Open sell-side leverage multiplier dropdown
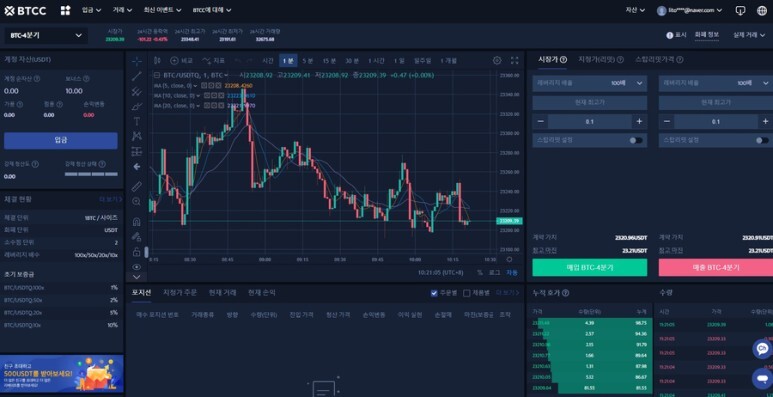The width and height of the screenshot is (773, 397). click(x=716, y=83)
